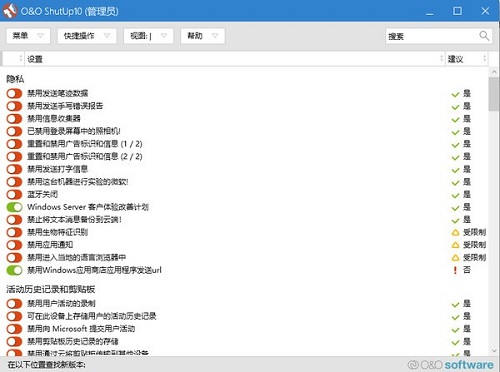500x372 pixels.
Task: Sort by the 设置 column header
Action: pyautogui.click(x=235, y=59)
